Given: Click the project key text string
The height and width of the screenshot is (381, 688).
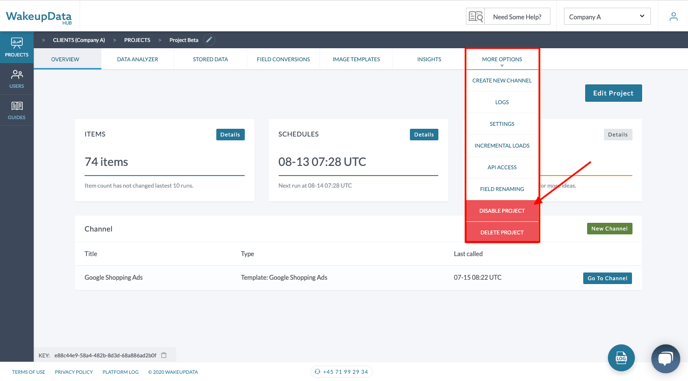Looking at the screenshot, I should tap(105, 355).
